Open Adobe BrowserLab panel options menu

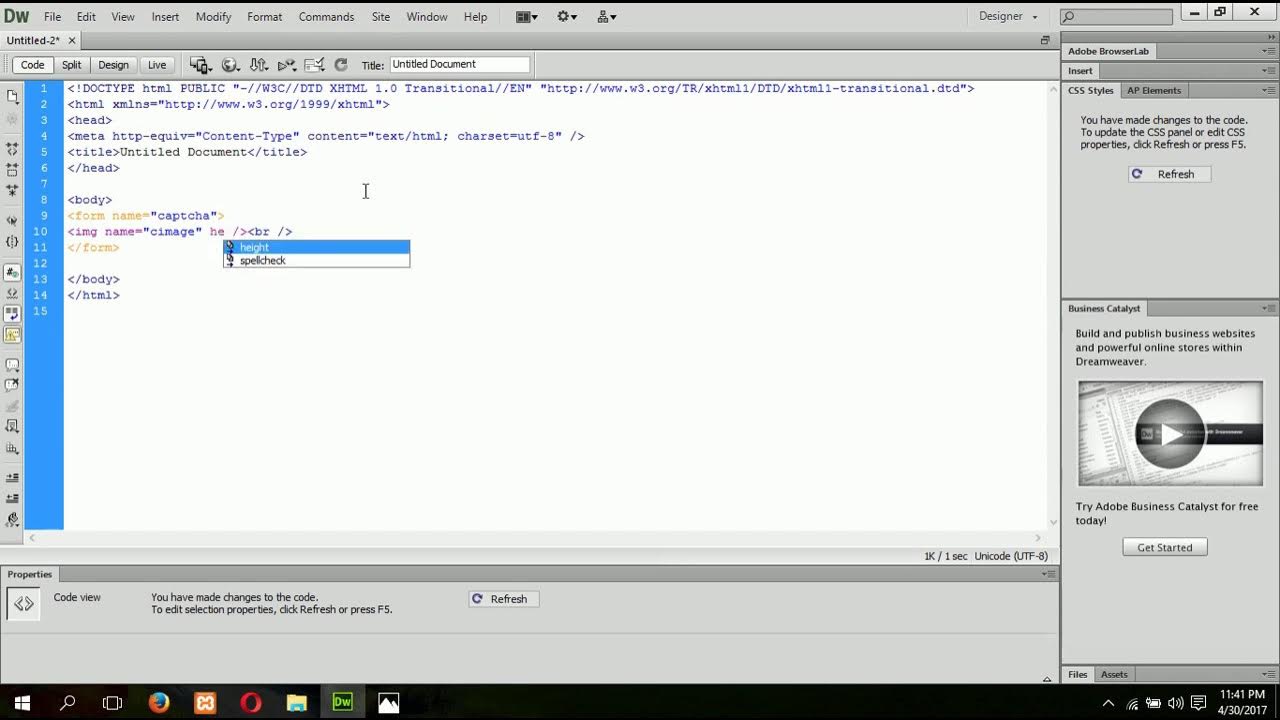[1268, 51]
